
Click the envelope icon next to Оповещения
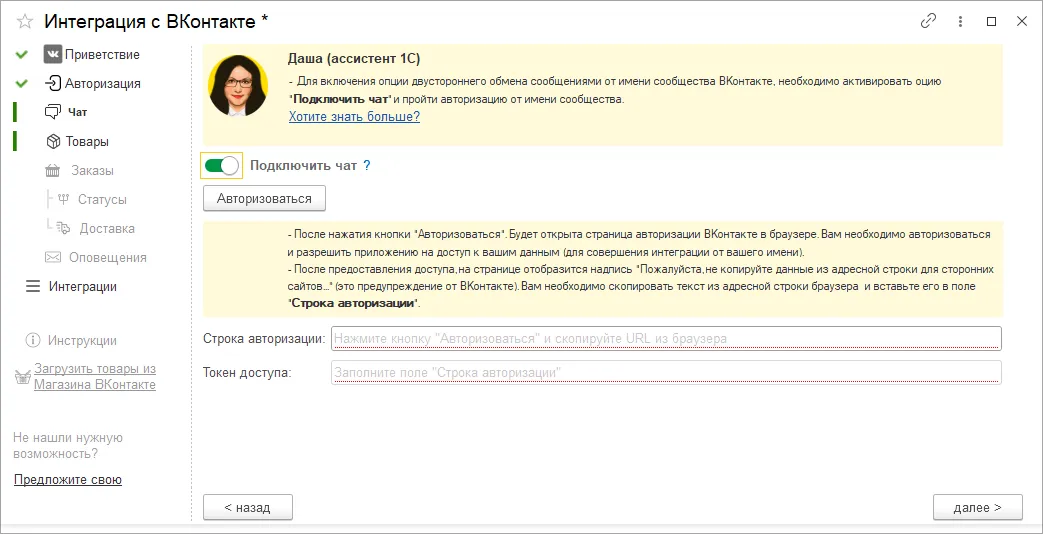(x=53, y=257)
